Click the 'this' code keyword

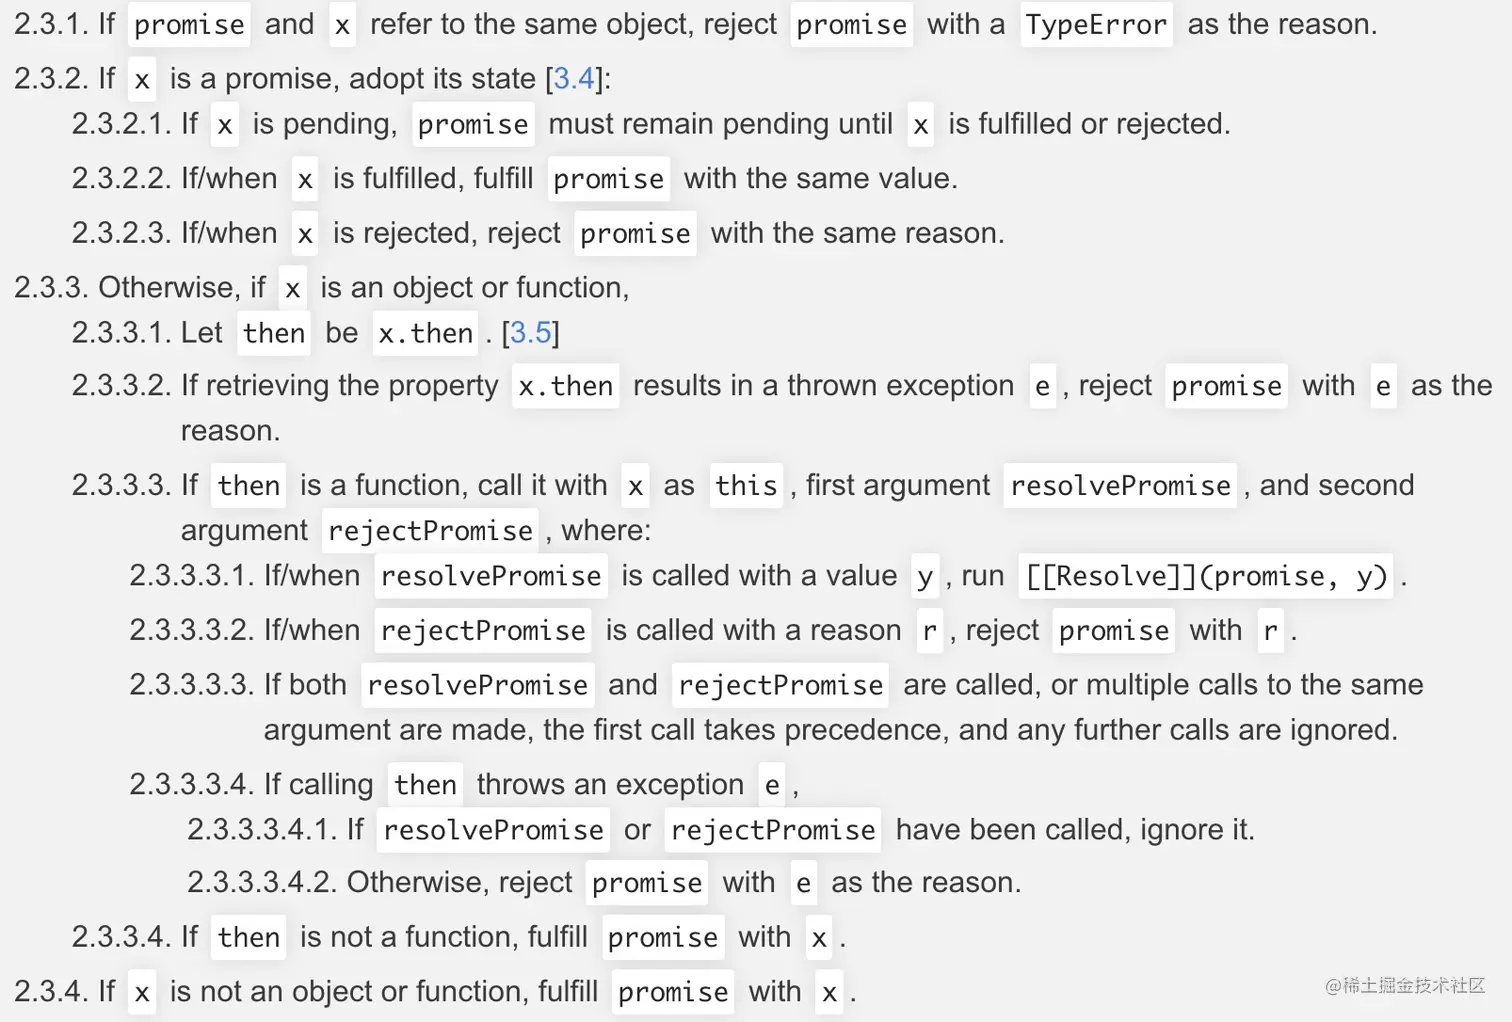click(x=746, y=486)
